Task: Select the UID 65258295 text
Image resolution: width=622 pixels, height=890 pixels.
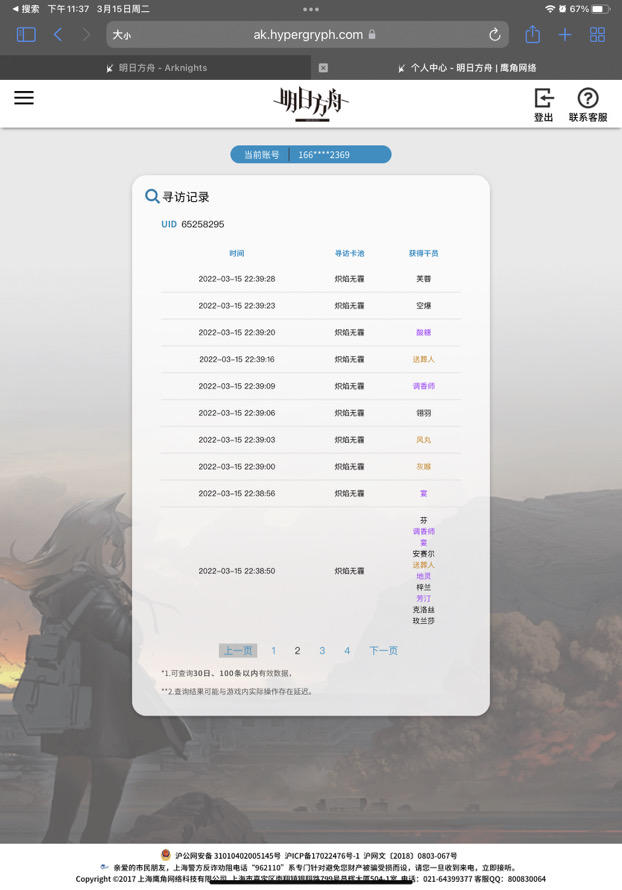Action: 192,224
